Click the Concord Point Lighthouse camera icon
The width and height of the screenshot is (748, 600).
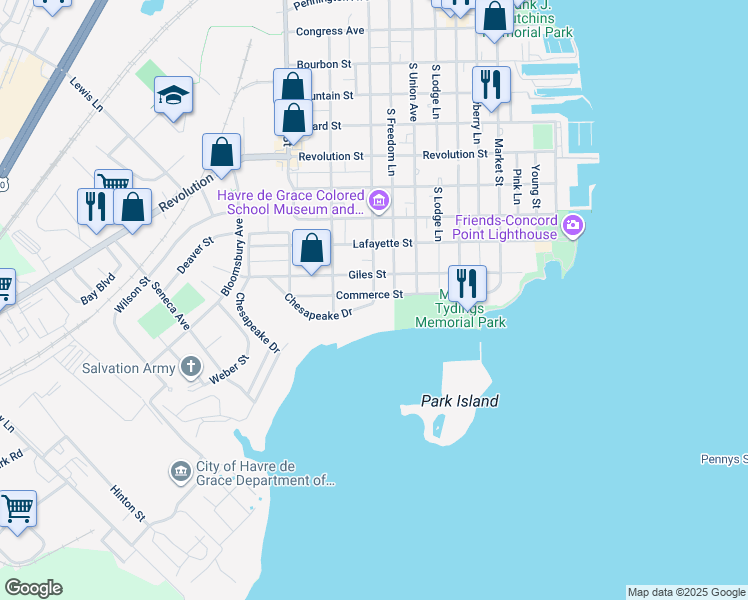click(572, 227)
